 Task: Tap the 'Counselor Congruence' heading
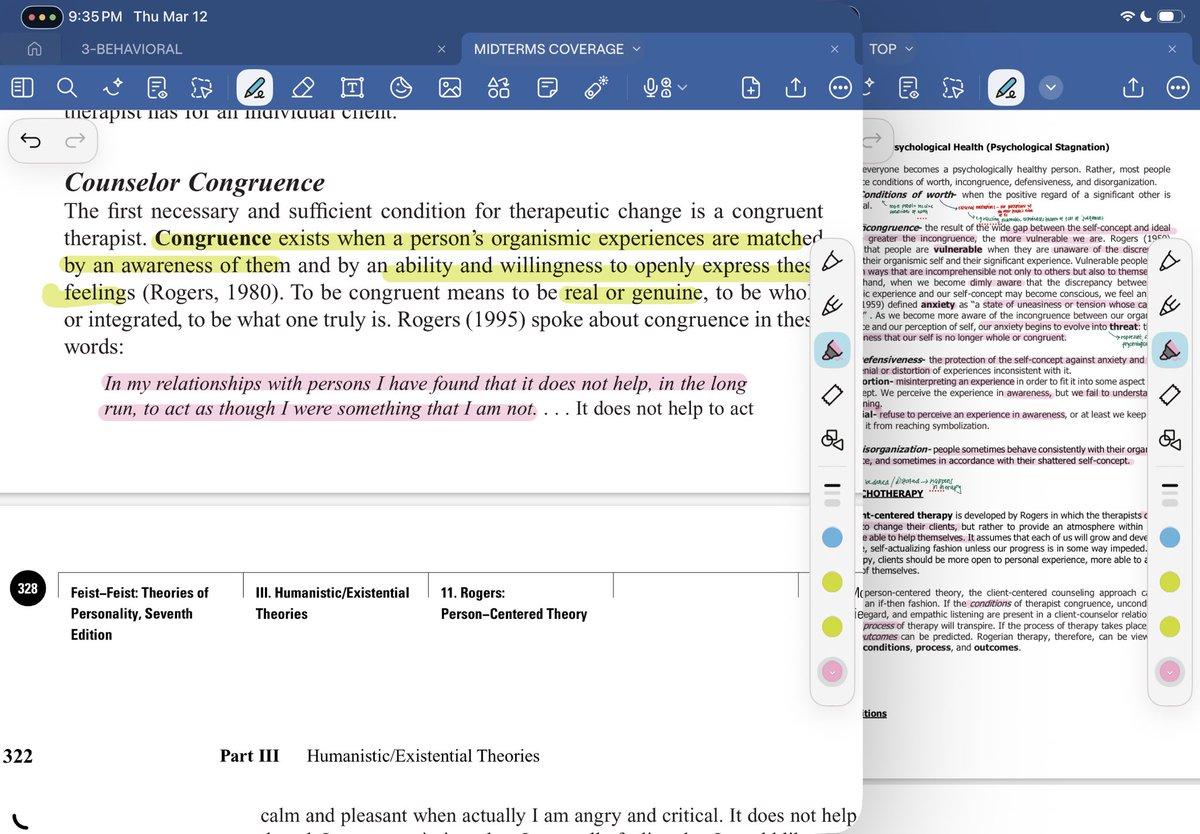195,183
